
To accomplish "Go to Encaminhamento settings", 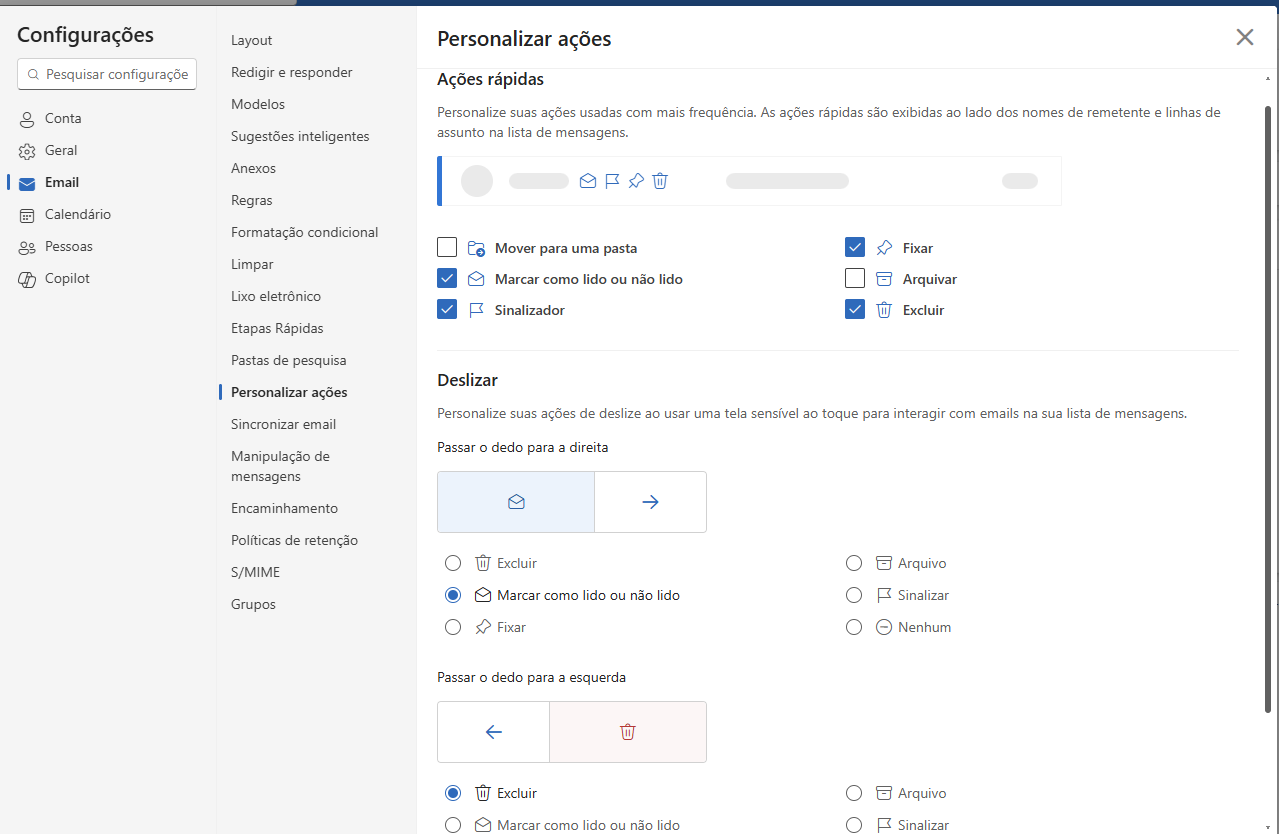I will (x=285, y=508).
